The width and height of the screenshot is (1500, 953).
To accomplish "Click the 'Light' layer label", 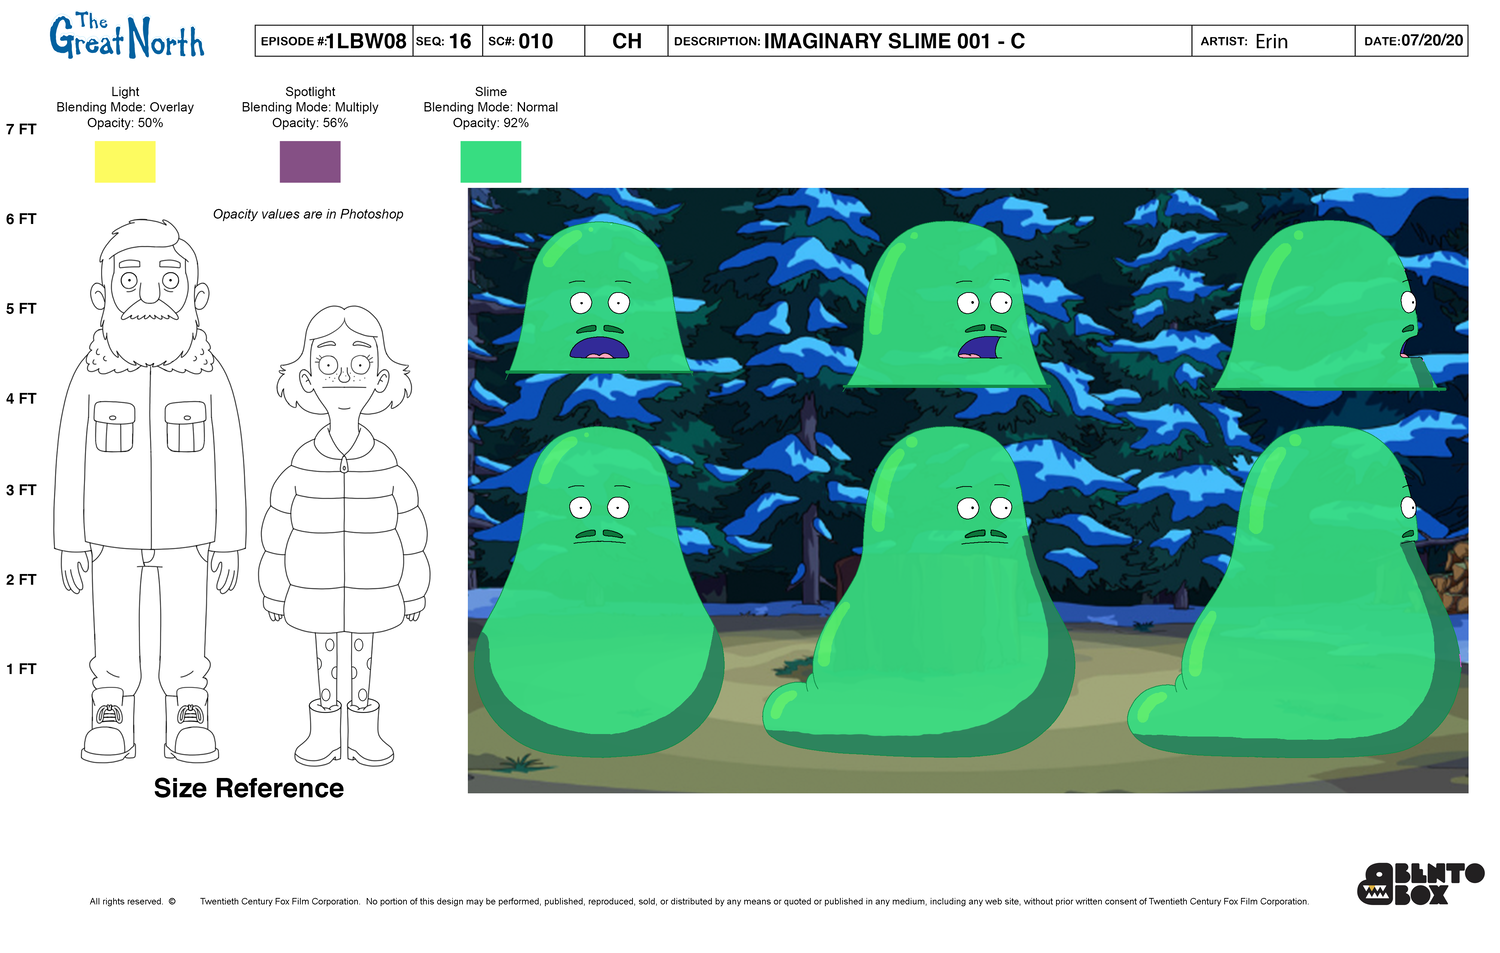I will tap(125, 91).
